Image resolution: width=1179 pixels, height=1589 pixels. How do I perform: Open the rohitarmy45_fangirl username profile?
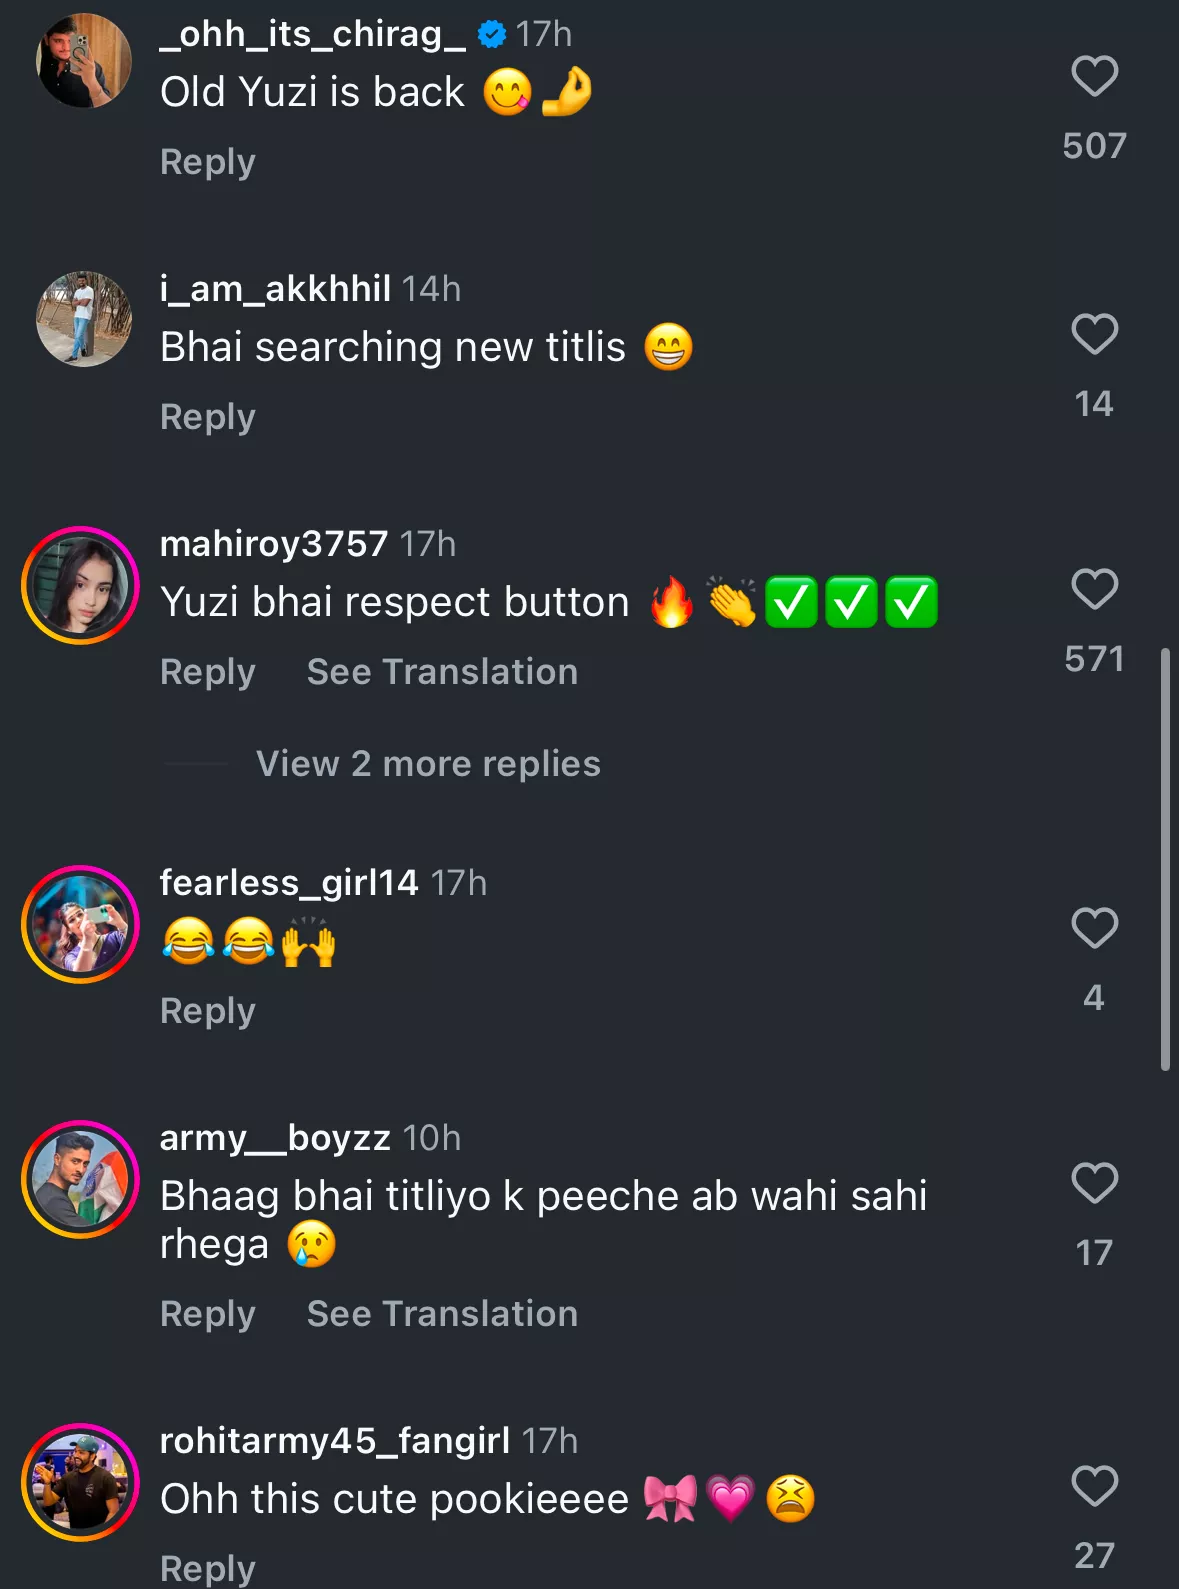tap(335, 1441)
